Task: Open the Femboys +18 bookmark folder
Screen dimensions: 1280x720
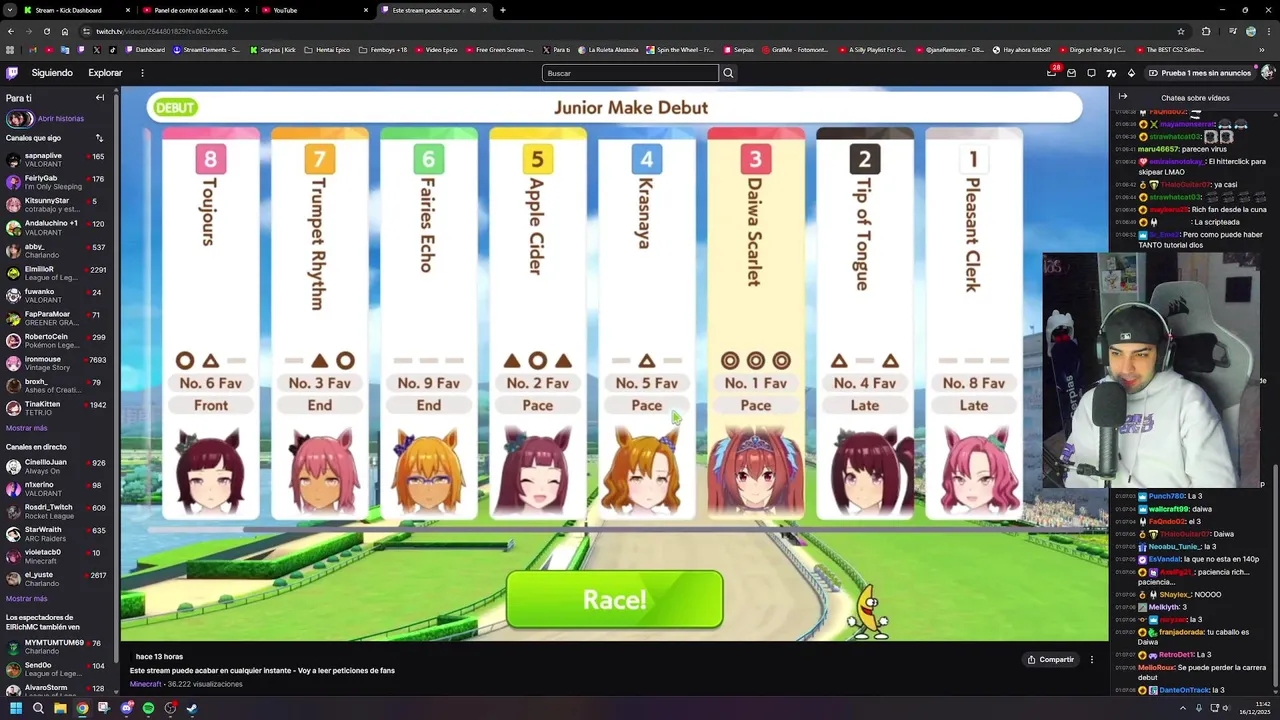Action: (383, 50)
